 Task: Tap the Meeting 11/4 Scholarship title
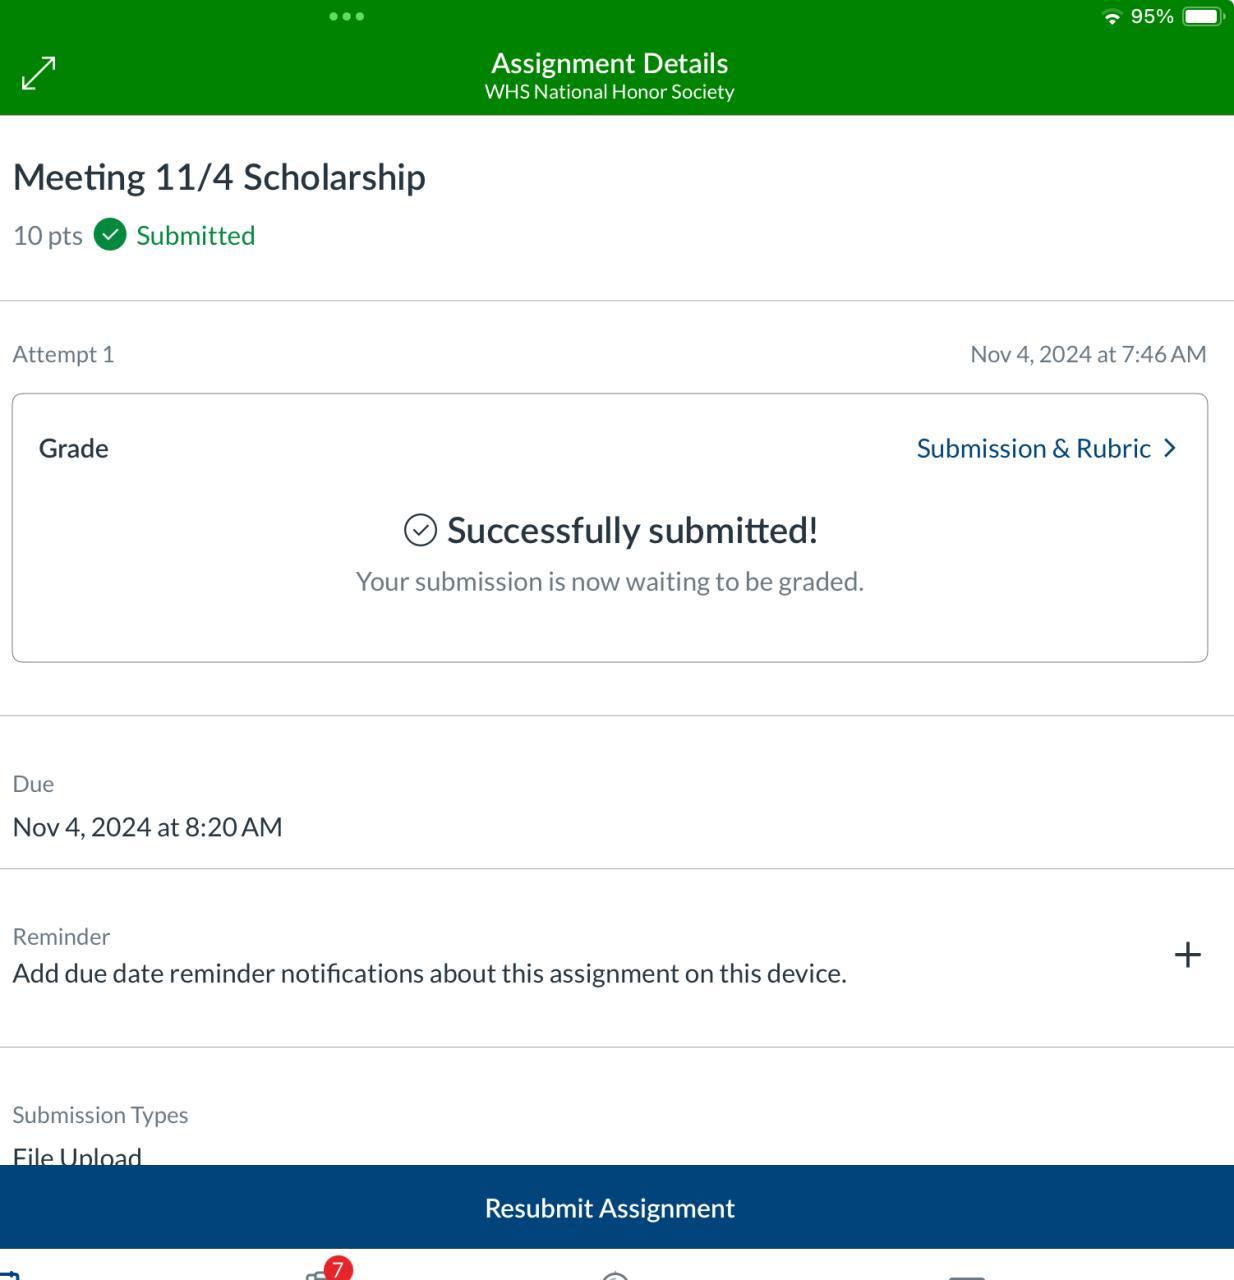[219, 177]
